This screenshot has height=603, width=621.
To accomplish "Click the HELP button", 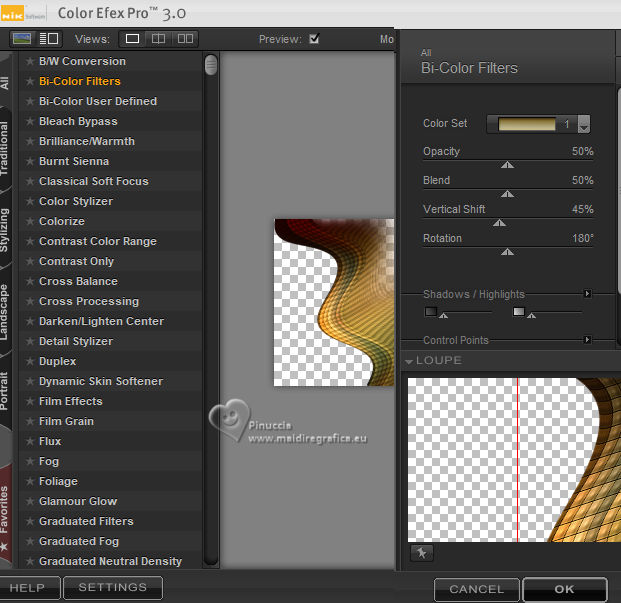I will [x=29, y=588].
